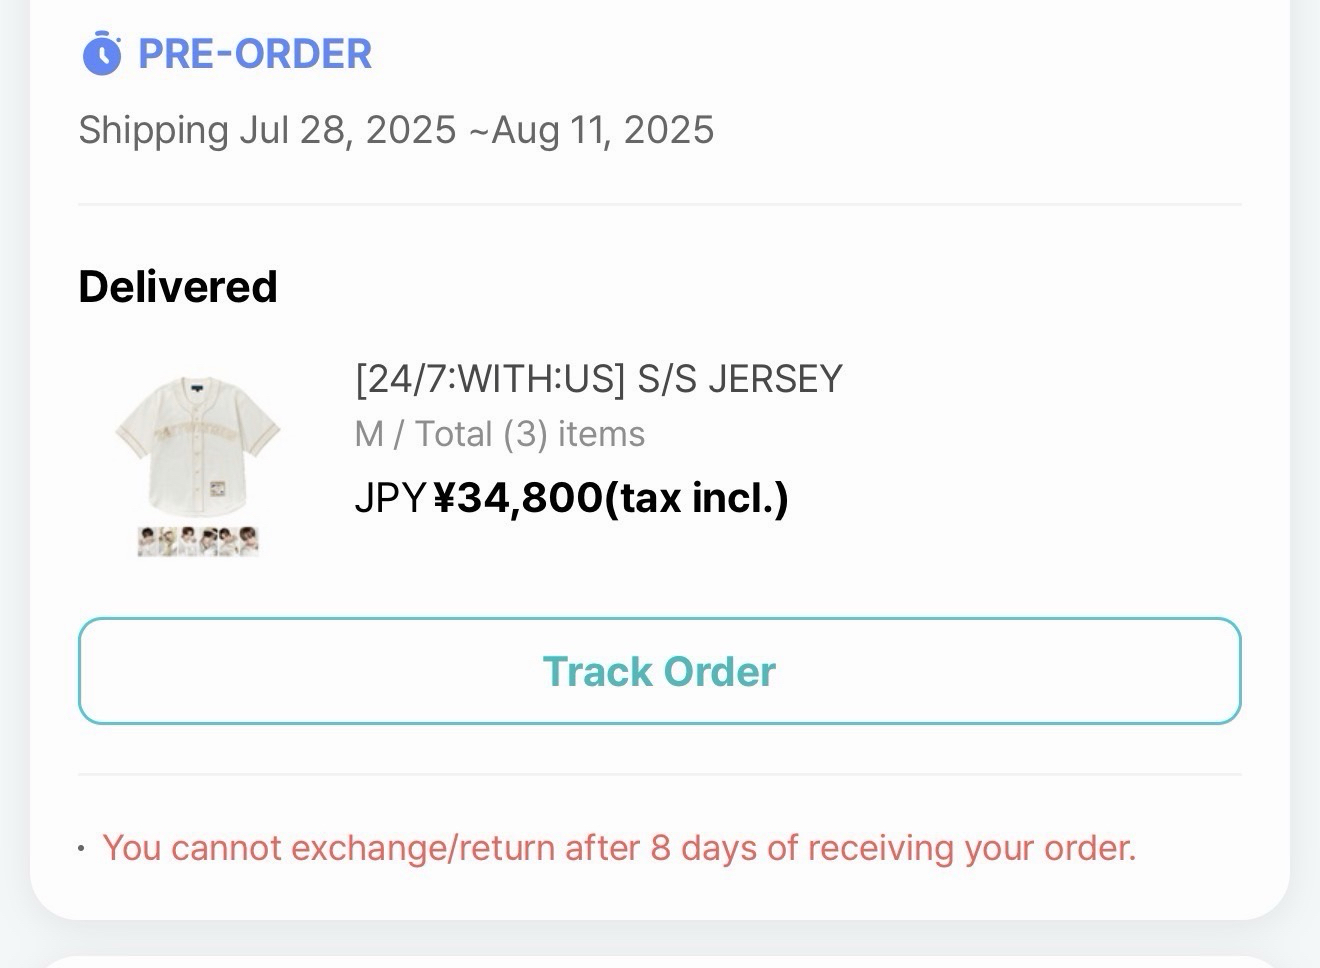Screen dimensions: 1320x968
Task: Click the JPY currency label
Action: [x=390, y=497]
